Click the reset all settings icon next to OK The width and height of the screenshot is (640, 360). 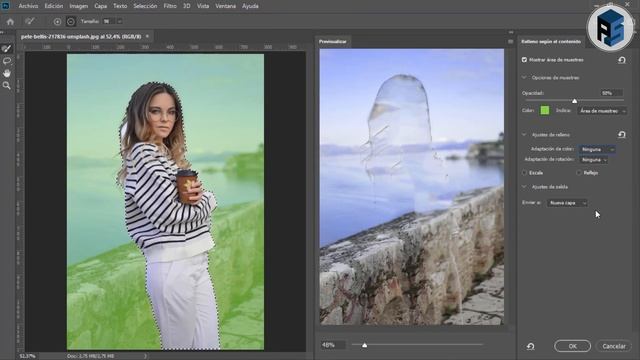pos(531,346)
